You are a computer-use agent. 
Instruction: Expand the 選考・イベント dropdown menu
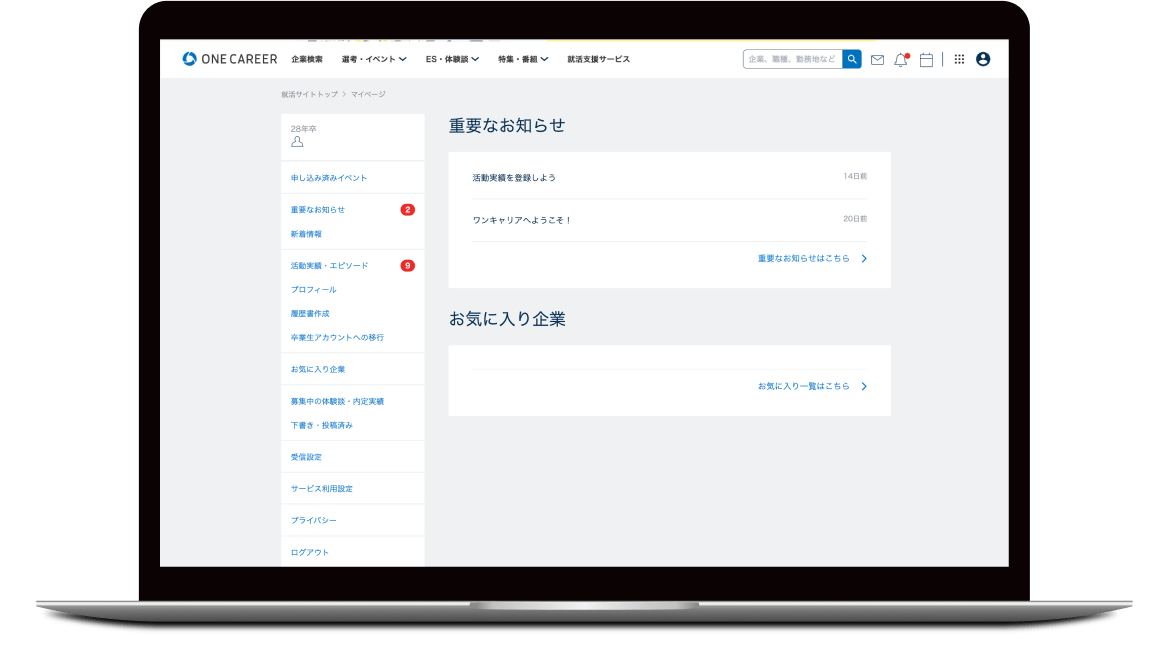pyautogui.click(x=373, y=59)
